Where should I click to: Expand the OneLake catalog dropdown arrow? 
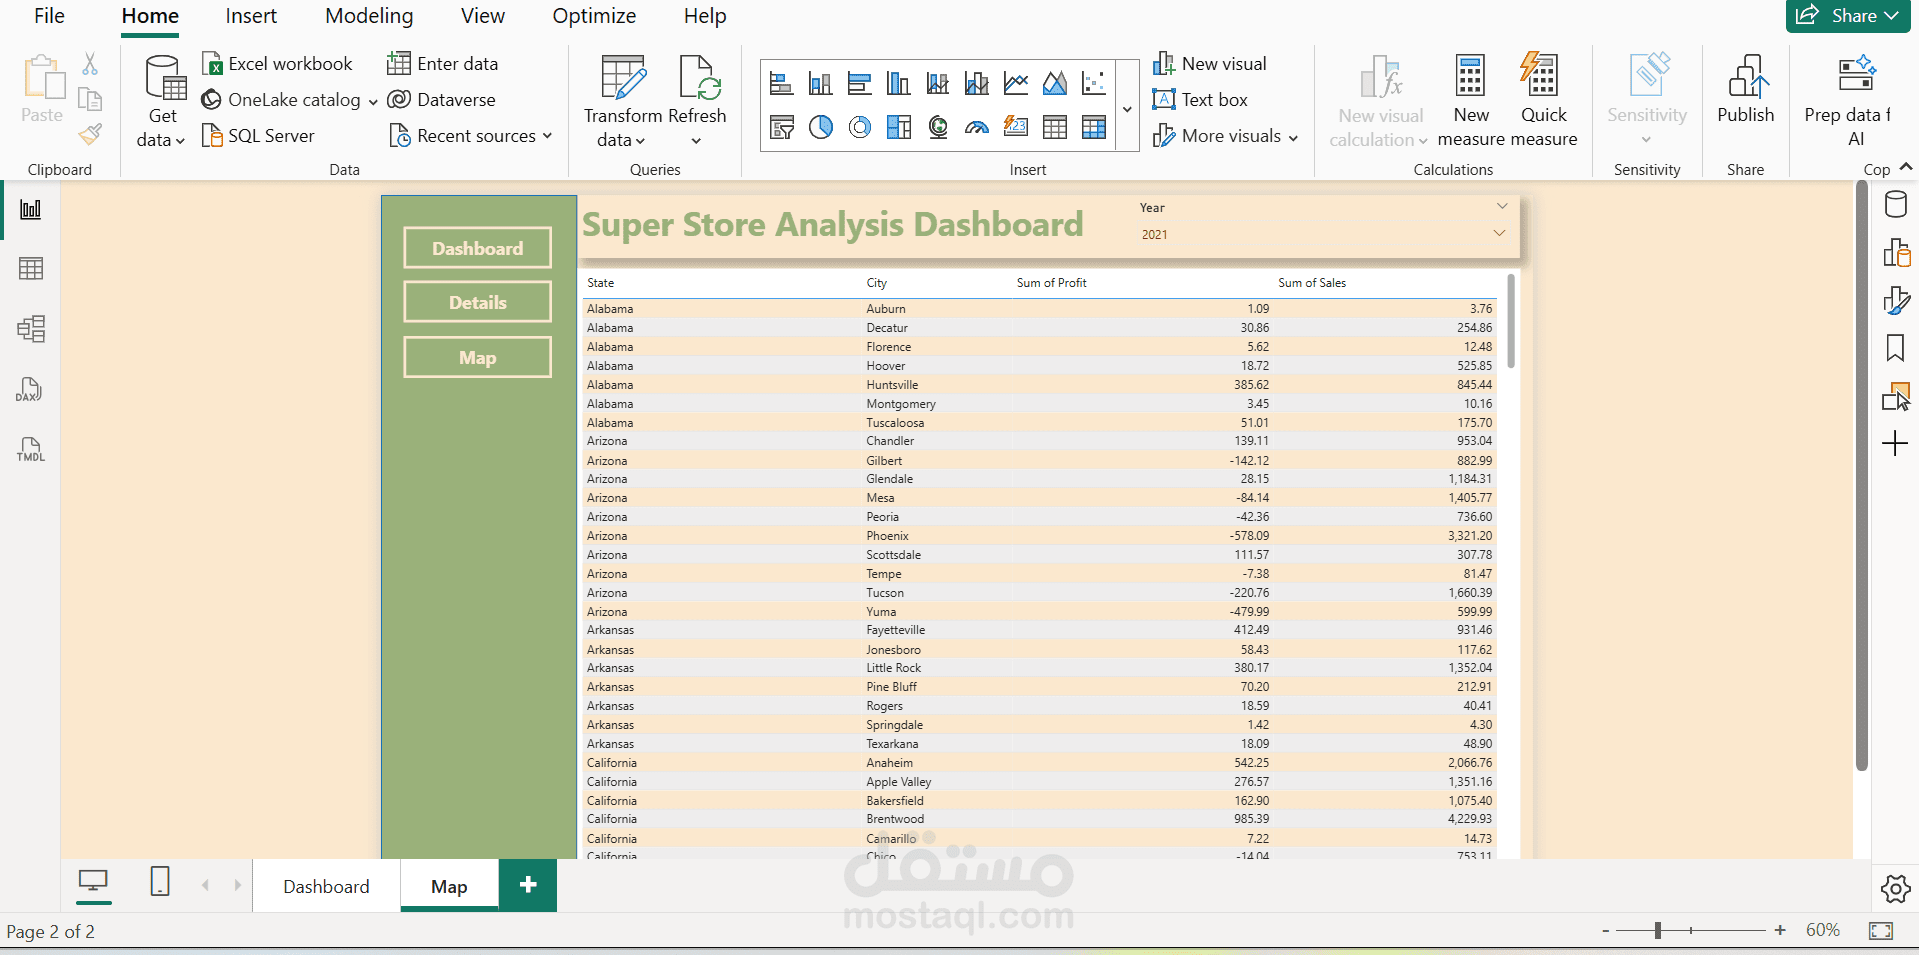373,101
